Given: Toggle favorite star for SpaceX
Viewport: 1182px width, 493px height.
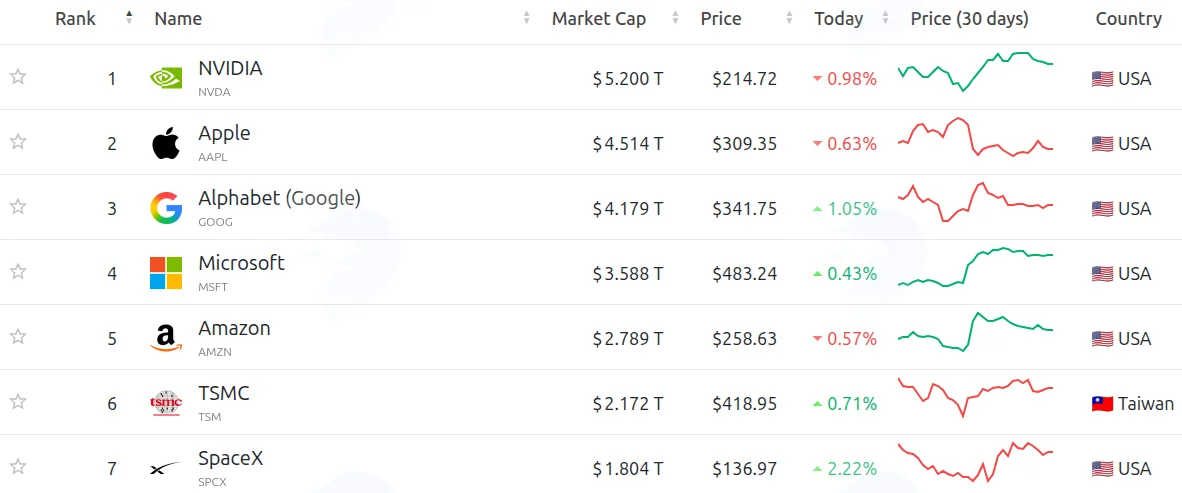Looking at the screenshot, I should (18, 467).
